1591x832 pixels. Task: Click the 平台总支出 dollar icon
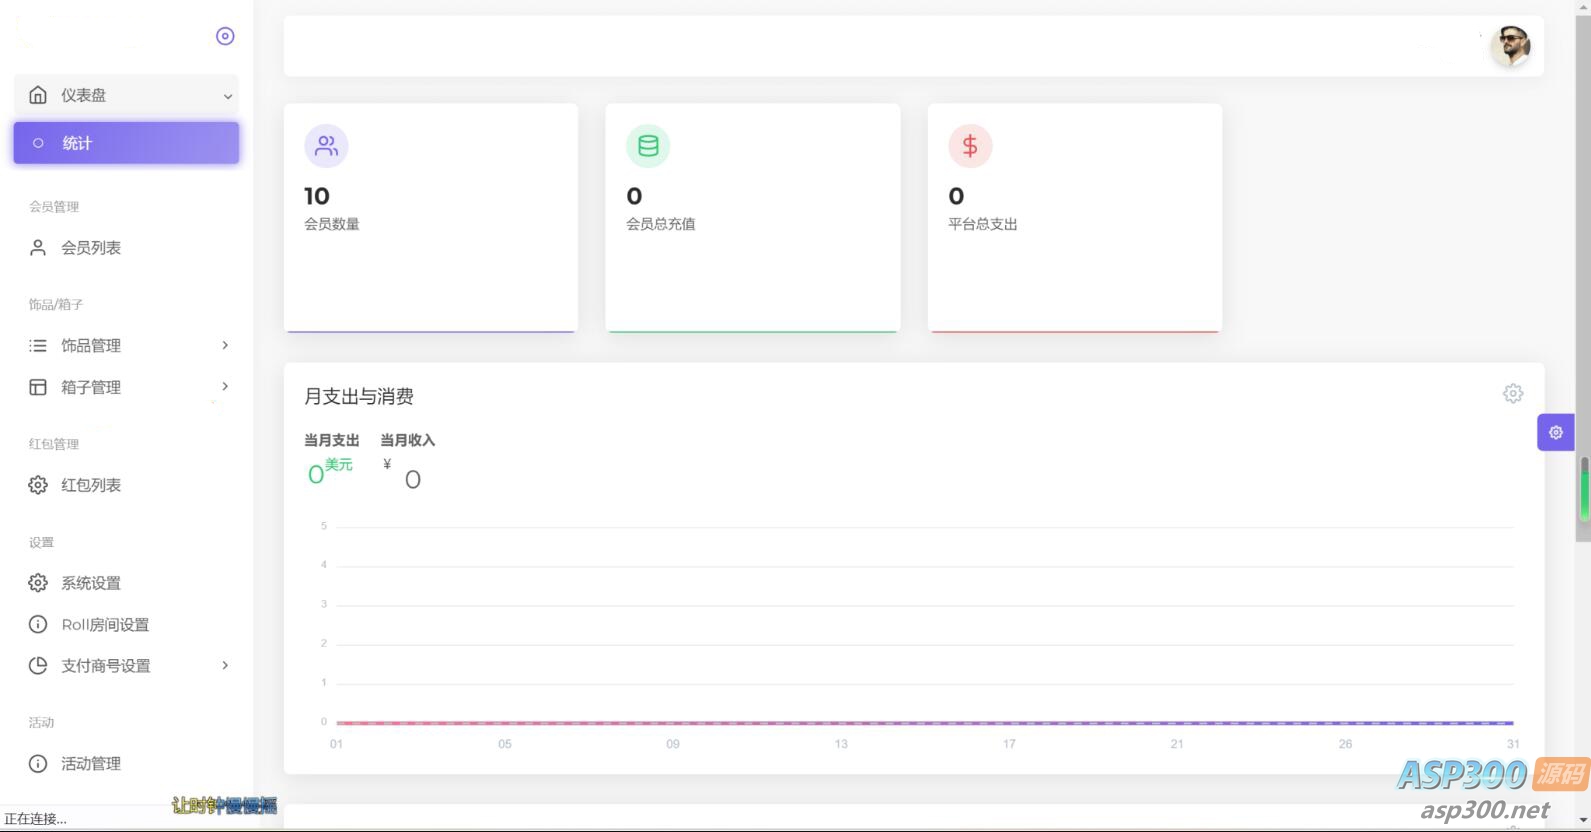[x=969, y=146]
